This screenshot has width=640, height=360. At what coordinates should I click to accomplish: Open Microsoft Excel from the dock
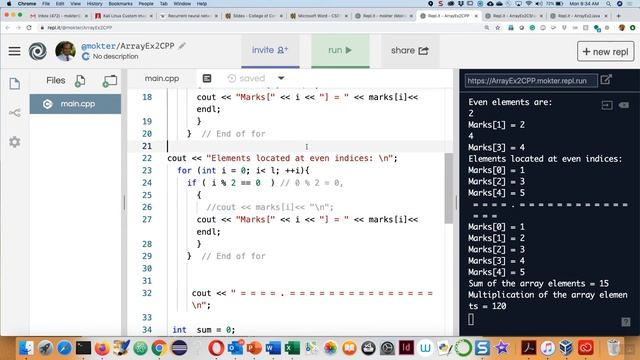click(x=292, y=348)
